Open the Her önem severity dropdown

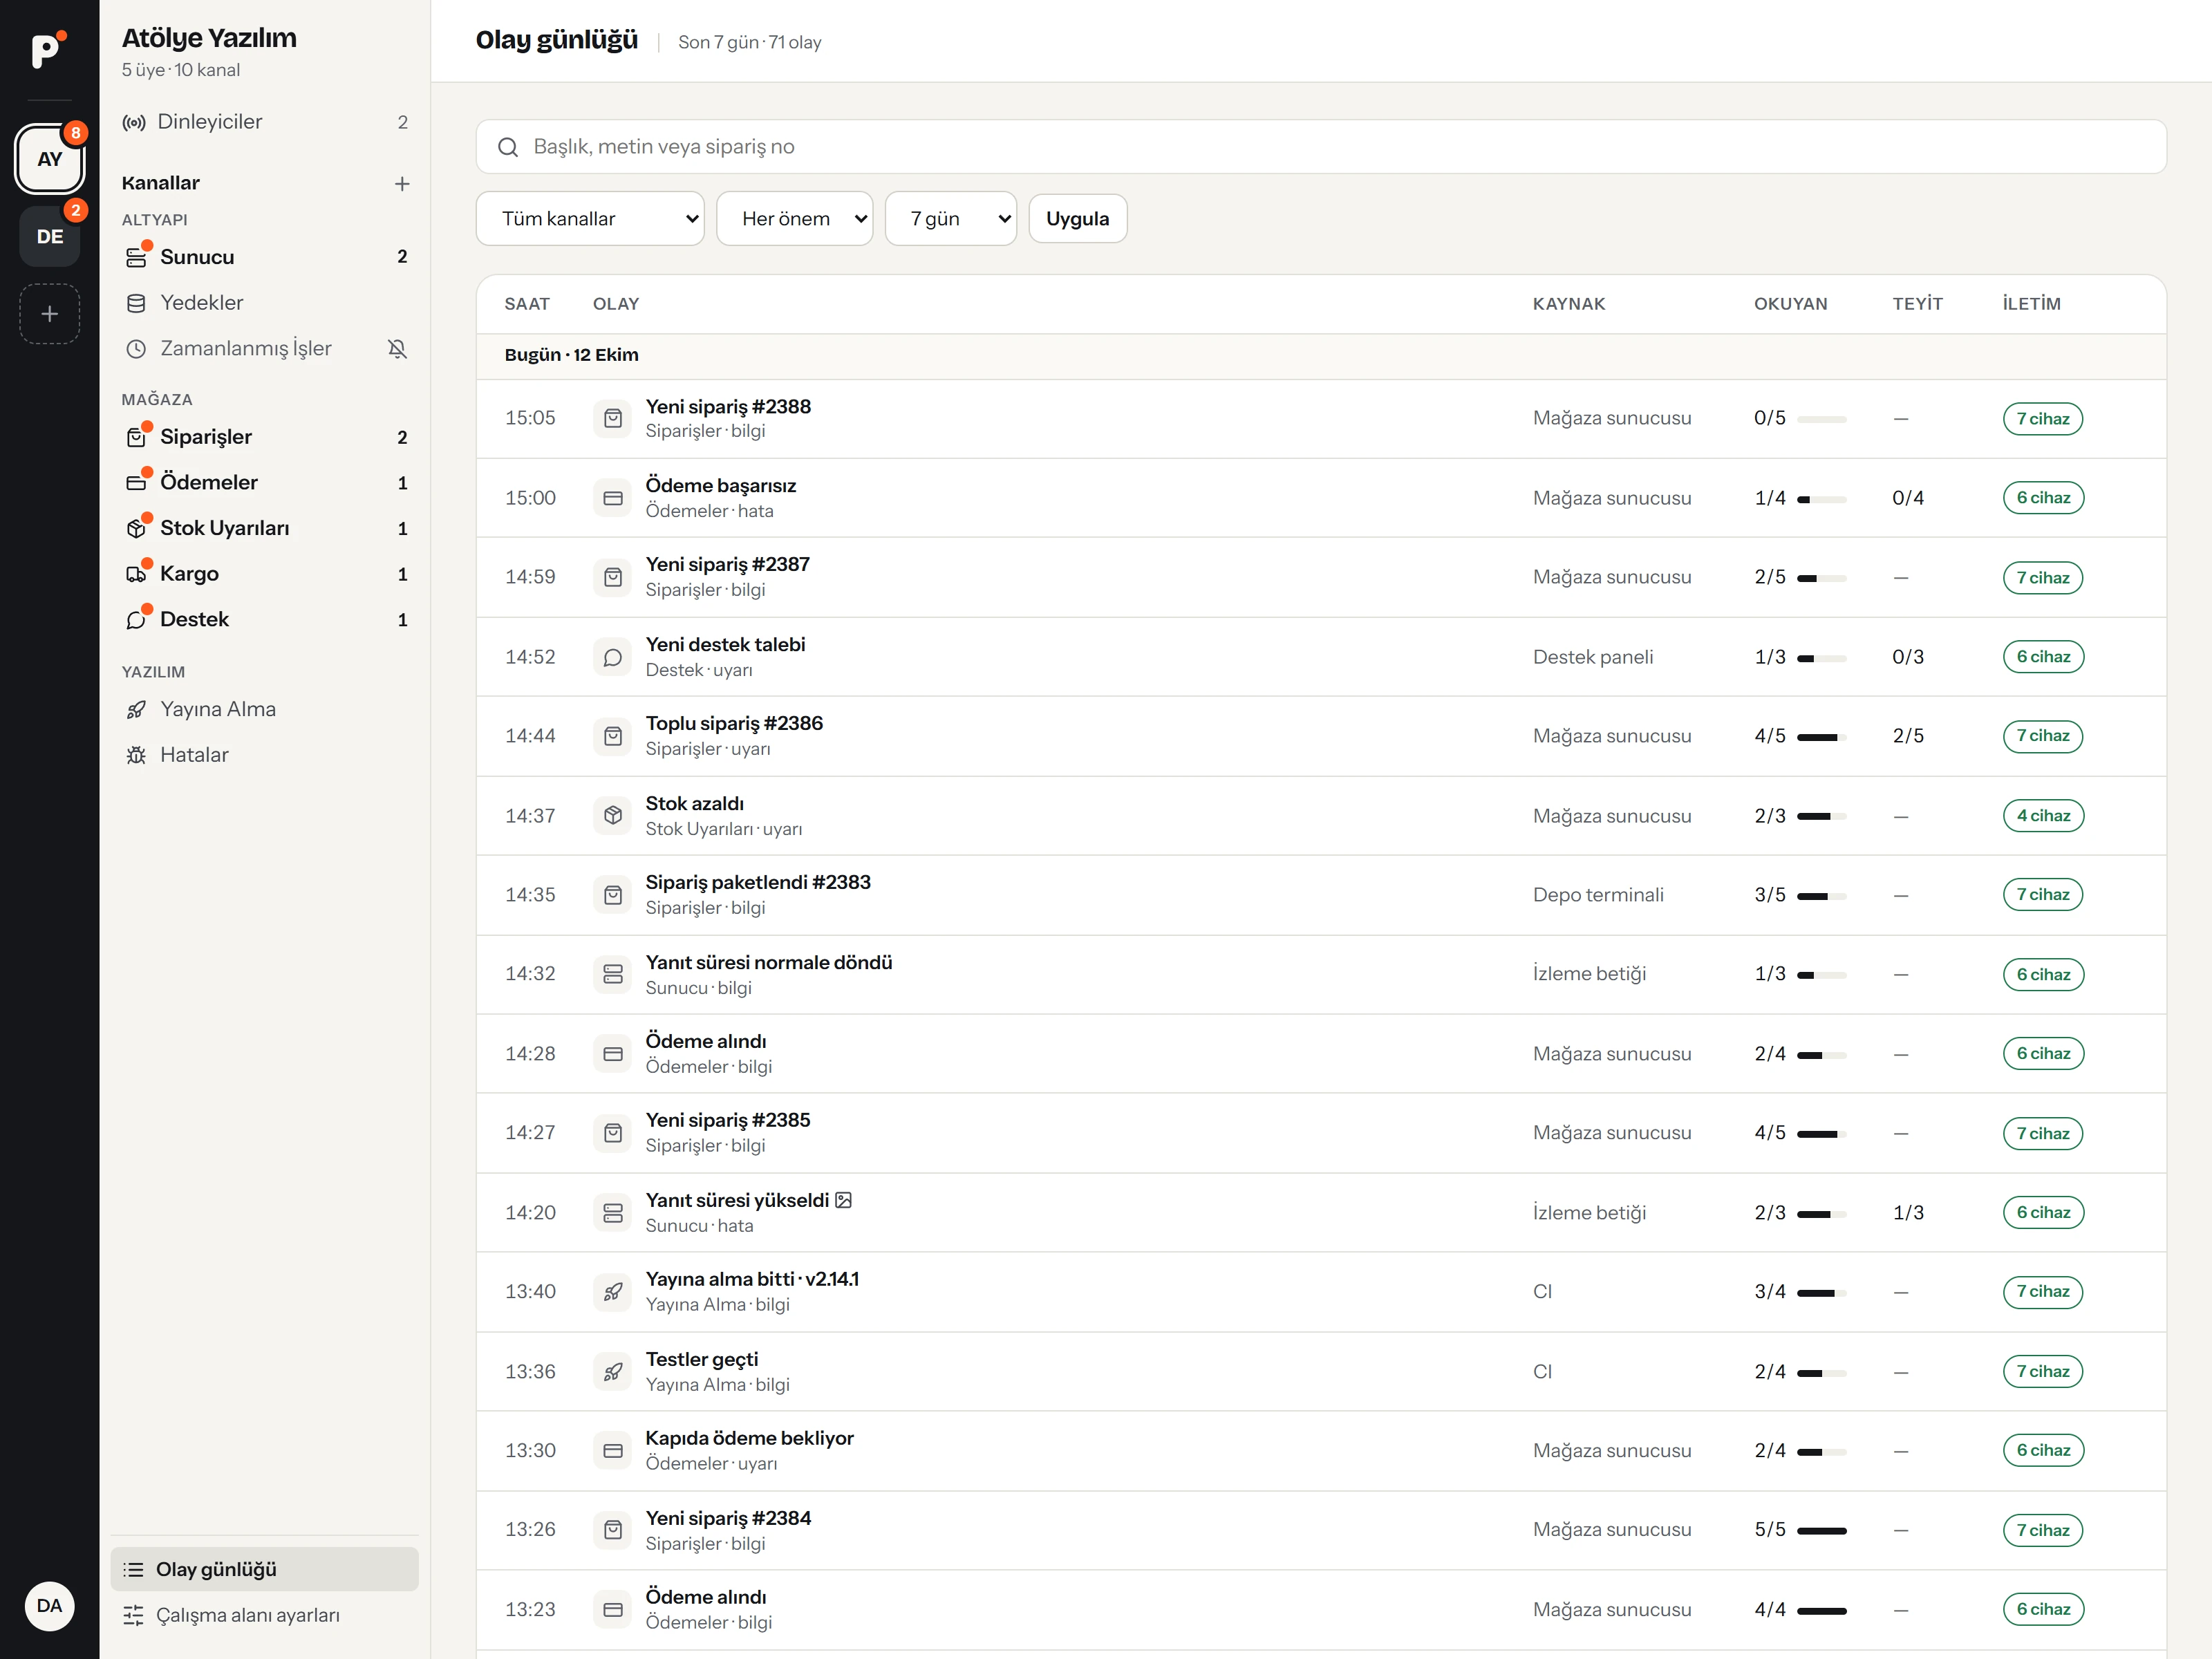tap(794, 219)
